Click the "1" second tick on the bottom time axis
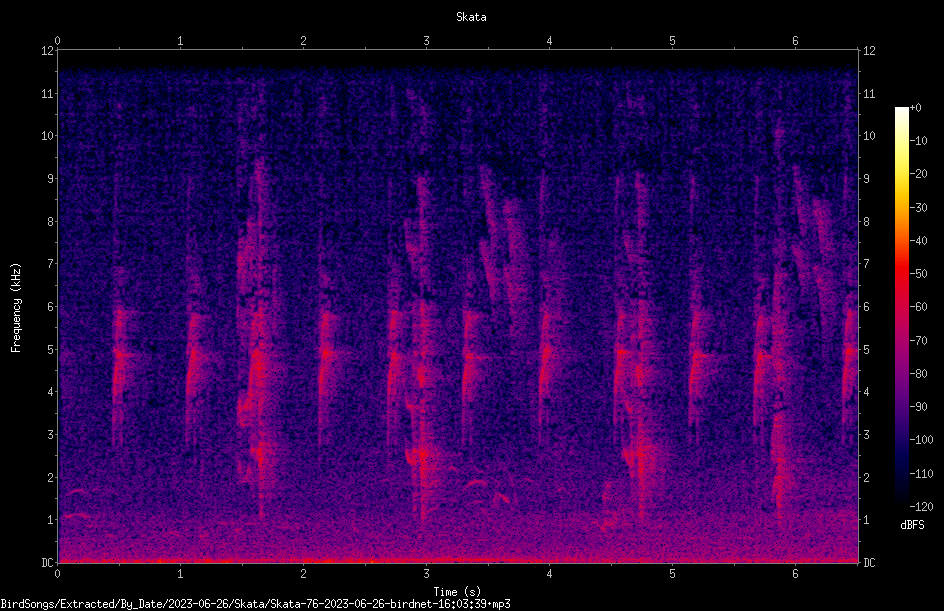This screenshot has height=611, width=944. click(180, 574)
